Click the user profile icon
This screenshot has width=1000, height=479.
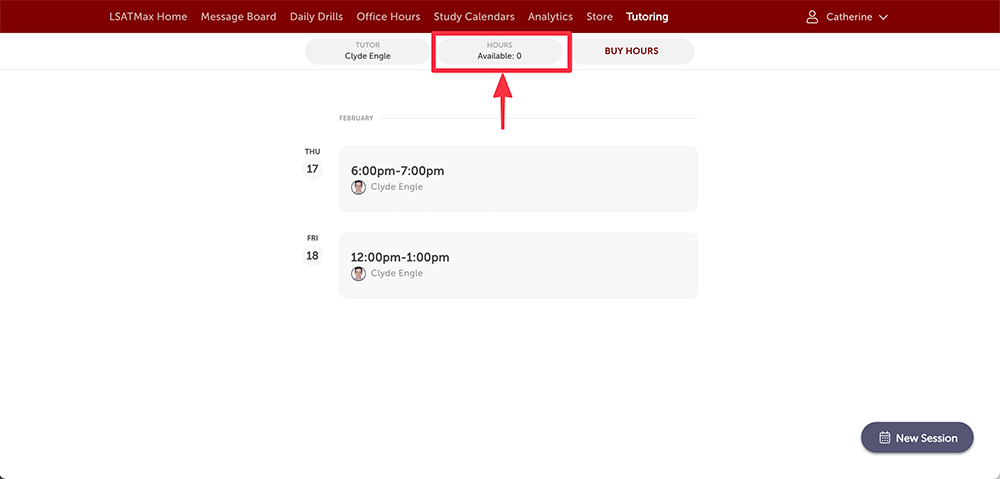[812, 17]
